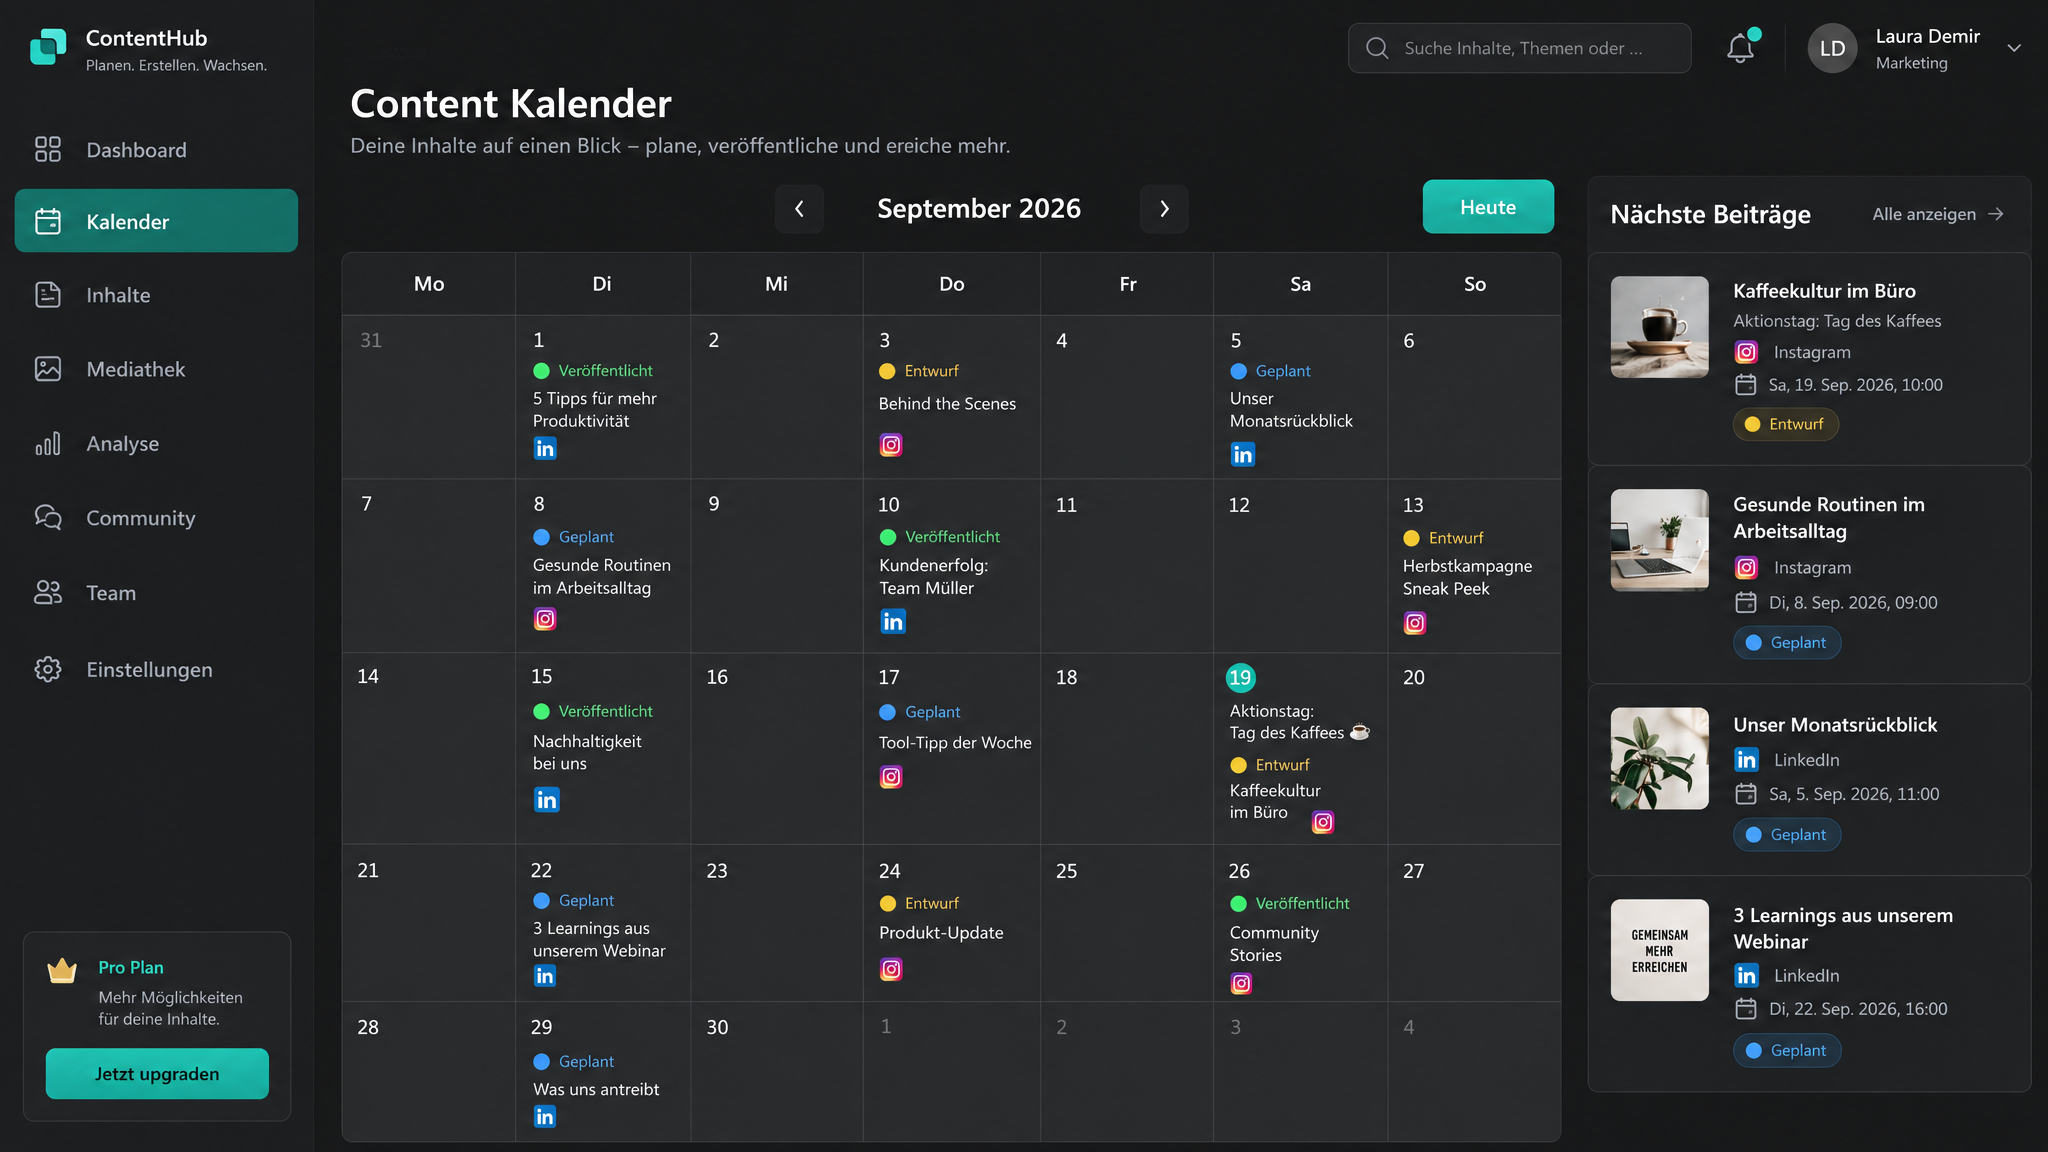Click the Instagram icon under Herbstkampagne Sneak Peek
This screenshot has width=2048, height=1152.
[x=1415, y=624]
